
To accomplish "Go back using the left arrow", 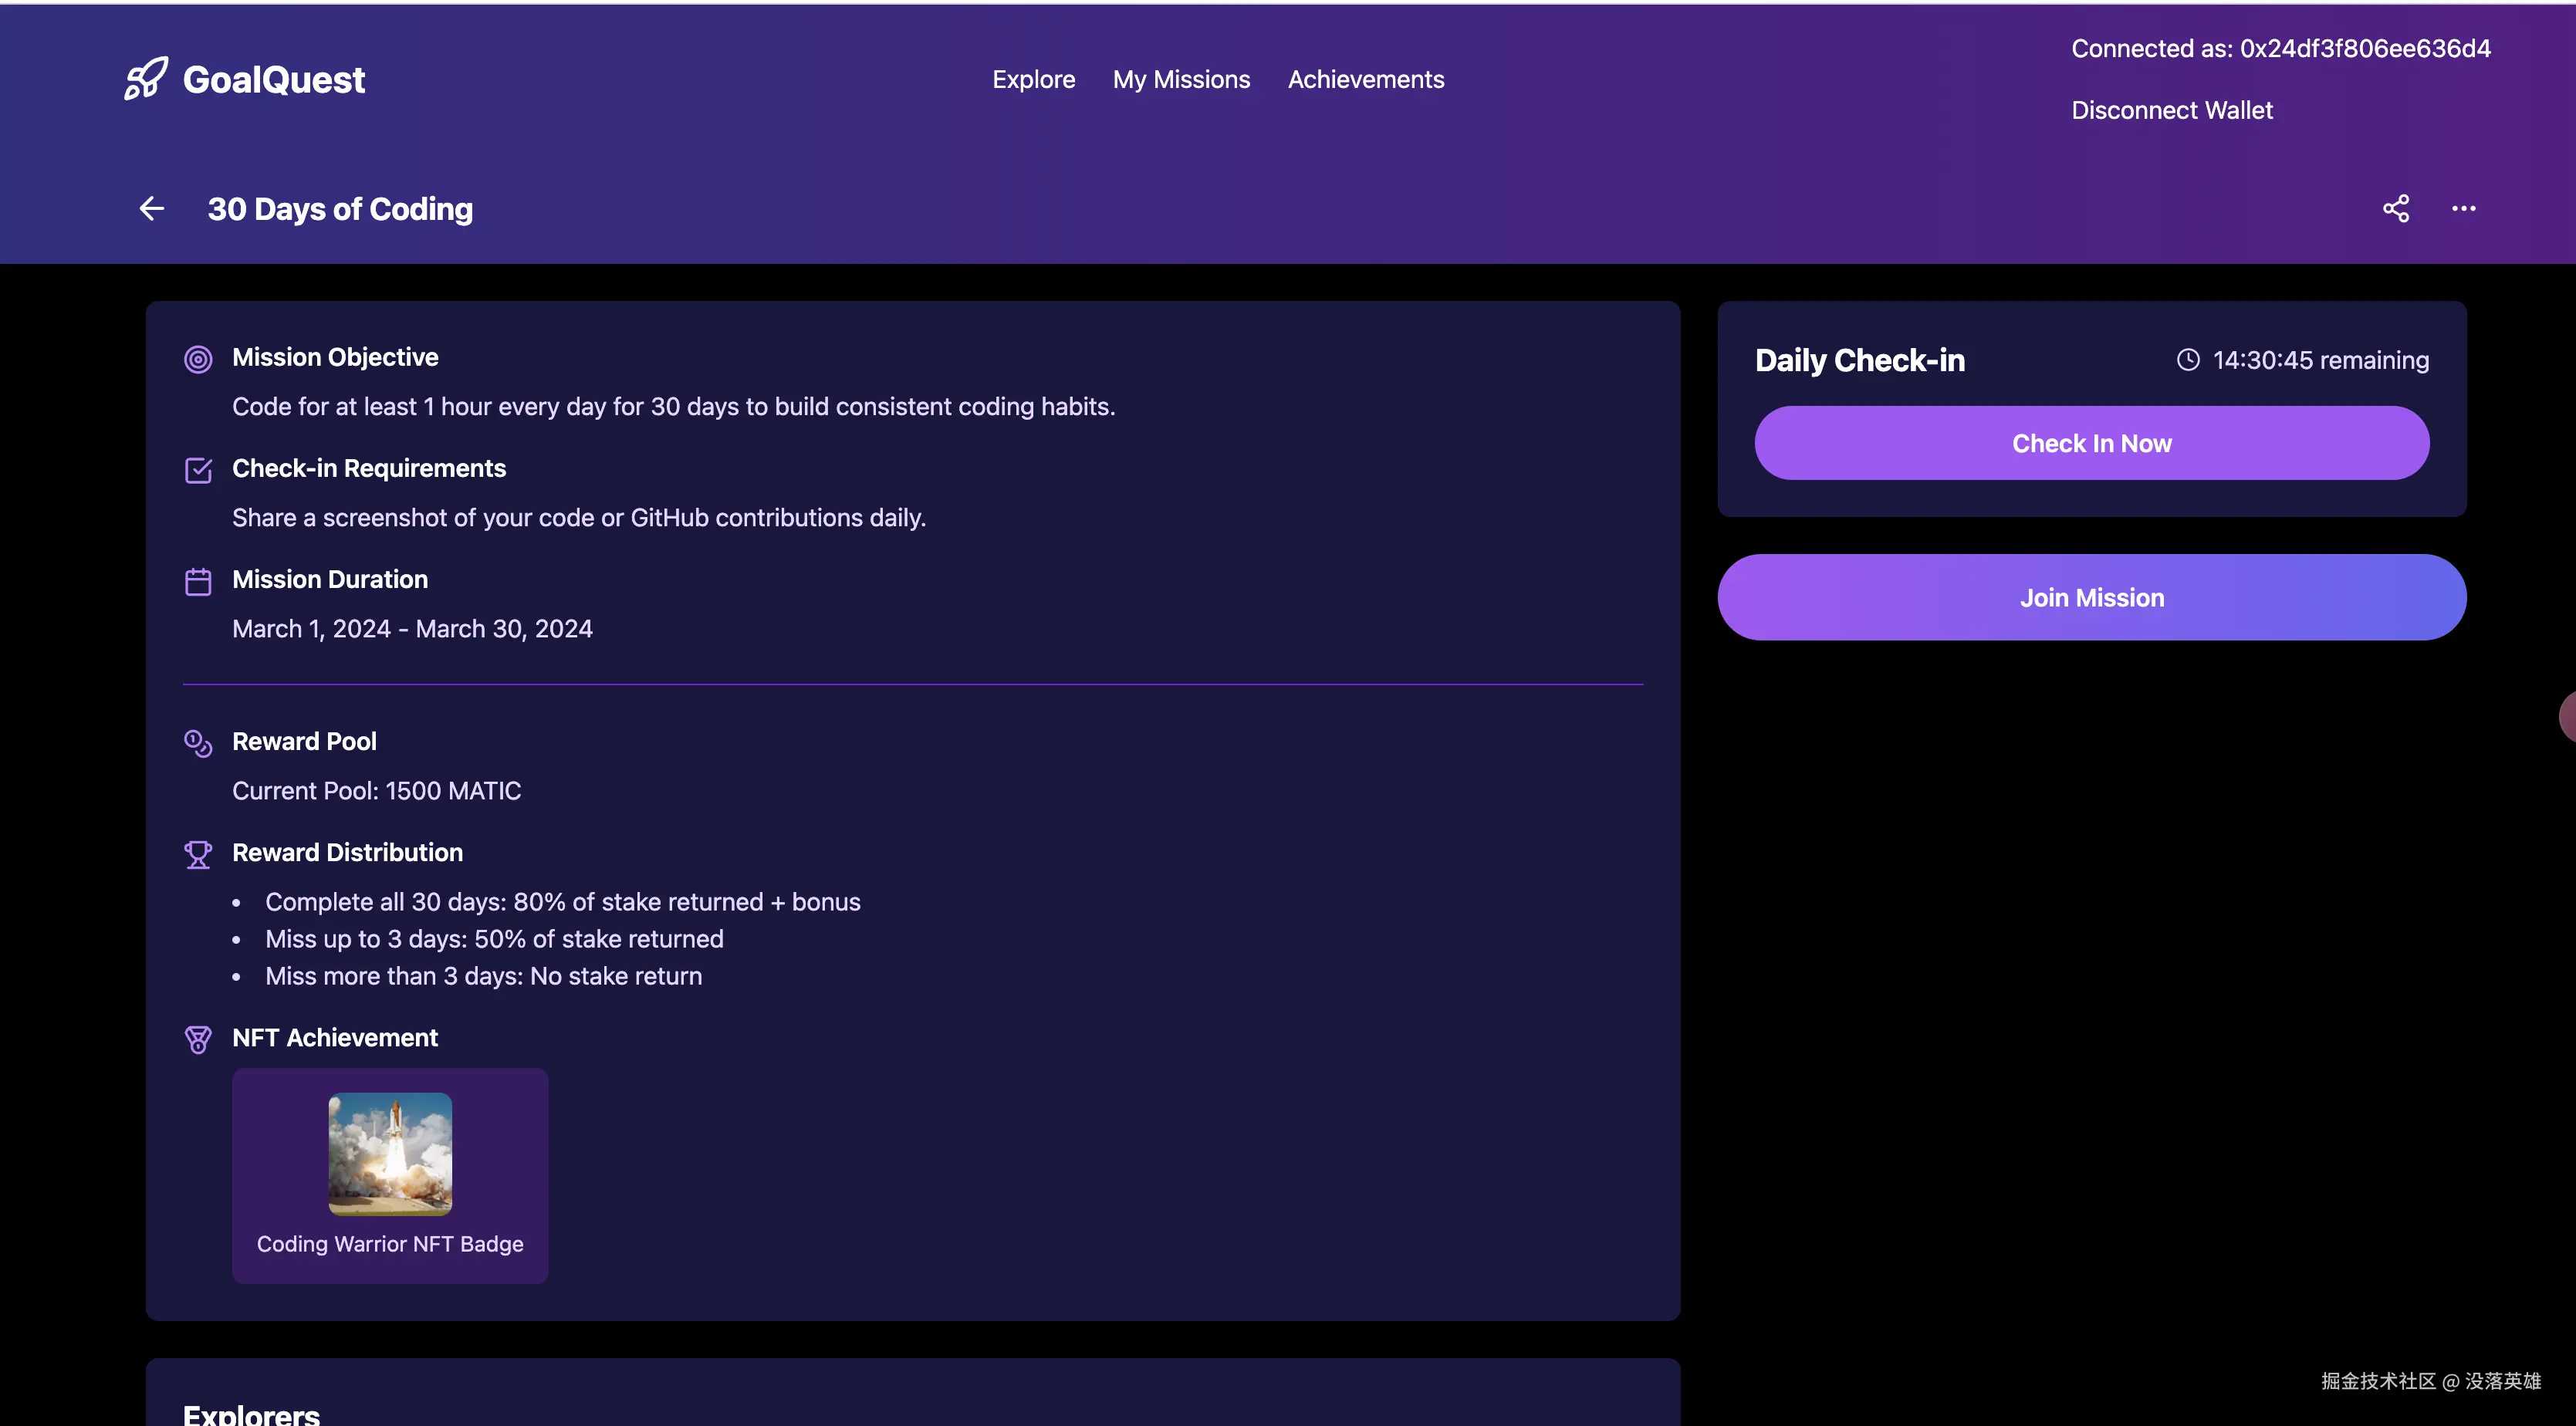I will (x=152, y=209).
